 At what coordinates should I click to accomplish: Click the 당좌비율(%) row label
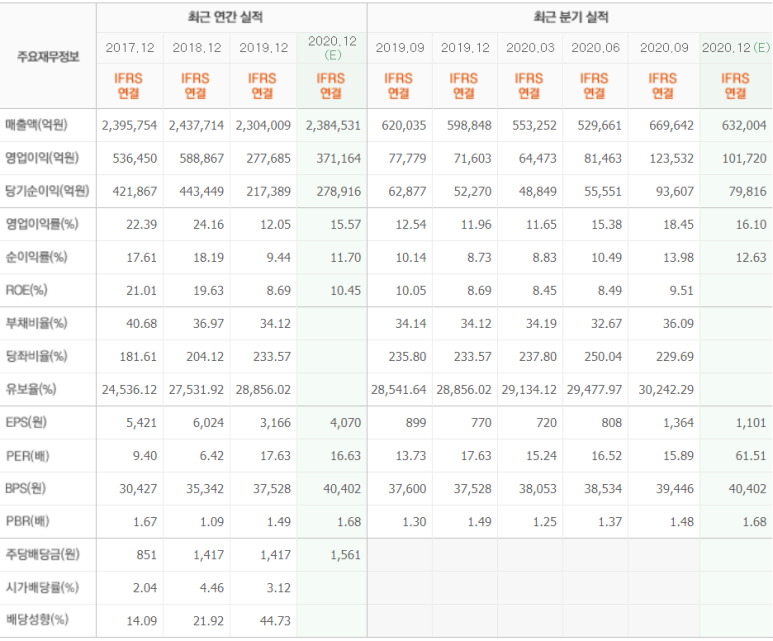[x=36, y=356]
